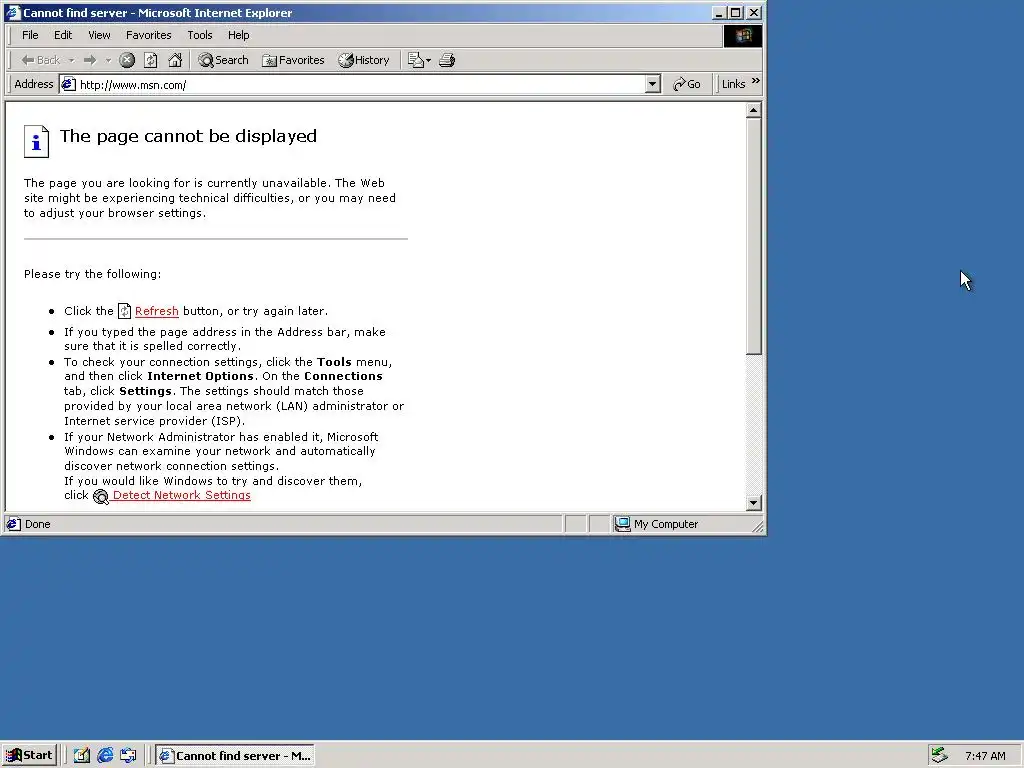The width and height of the screenshot is (1024, 768).
Task: Open the Mail button dropdown arrow
Action: click(x=428, y=60)
